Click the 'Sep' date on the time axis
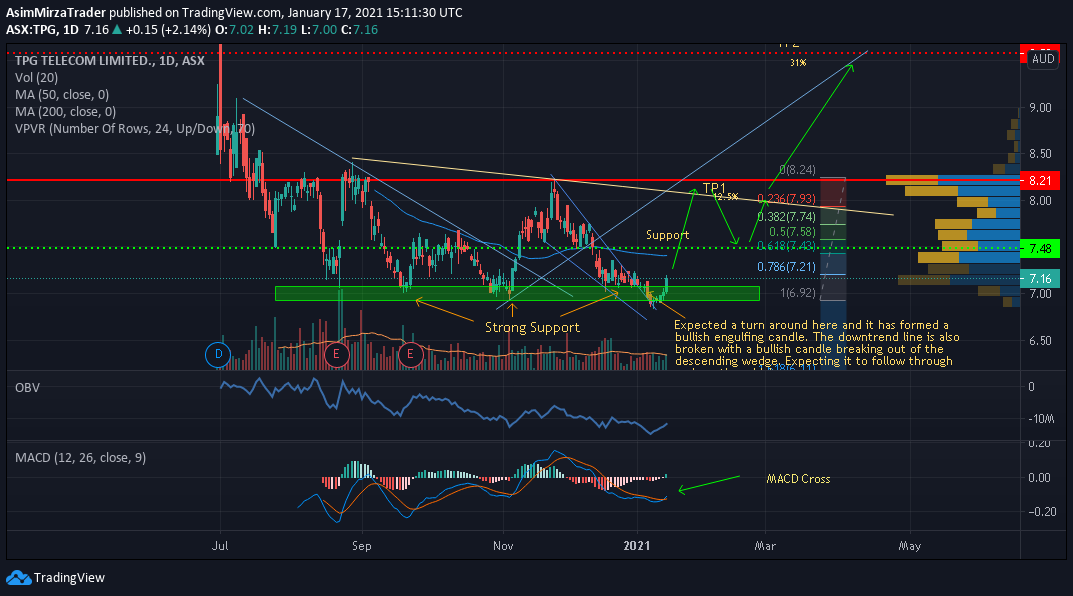The image size is (1073, 596). pos(361,546)
